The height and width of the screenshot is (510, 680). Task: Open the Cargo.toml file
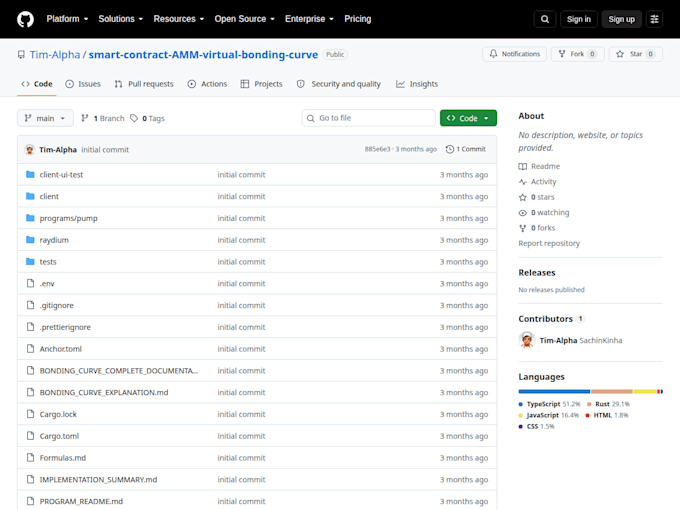coord(59,436)
